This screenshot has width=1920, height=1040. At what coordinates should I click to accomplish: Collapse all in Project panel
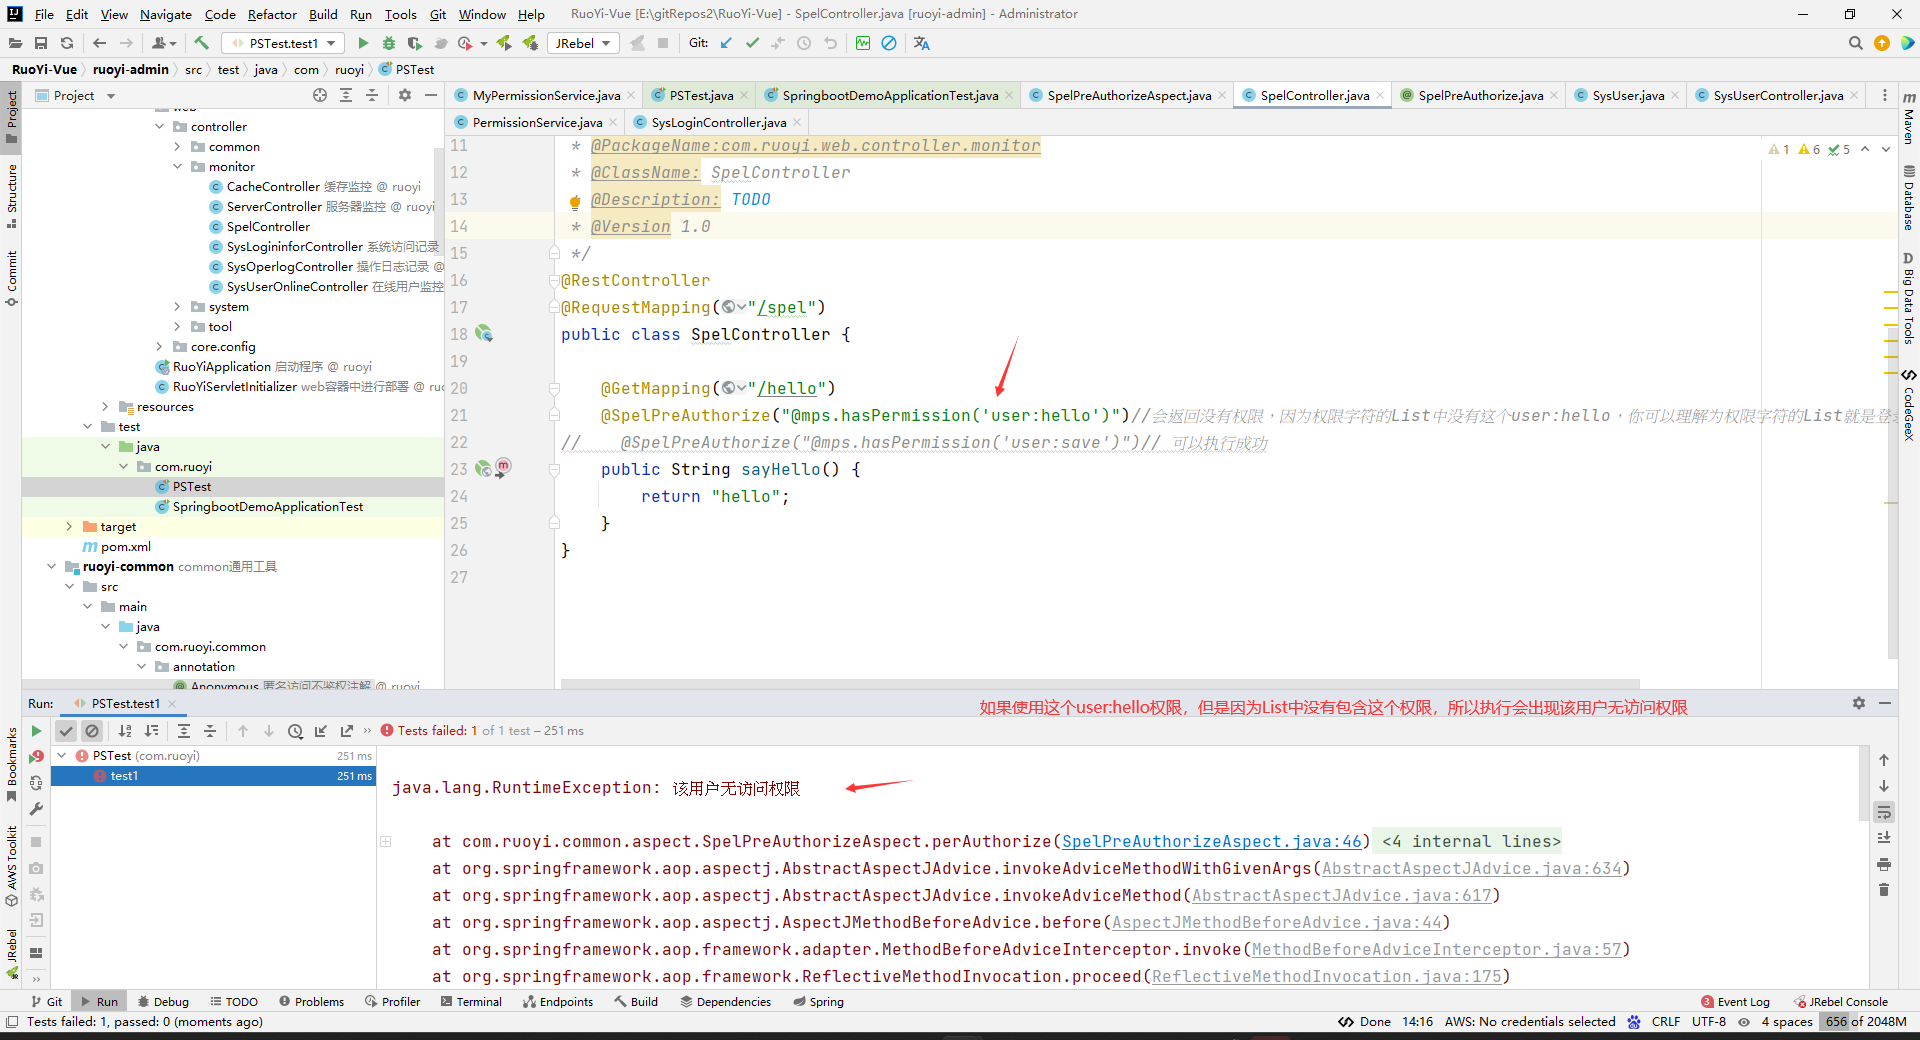pos(372,95)
